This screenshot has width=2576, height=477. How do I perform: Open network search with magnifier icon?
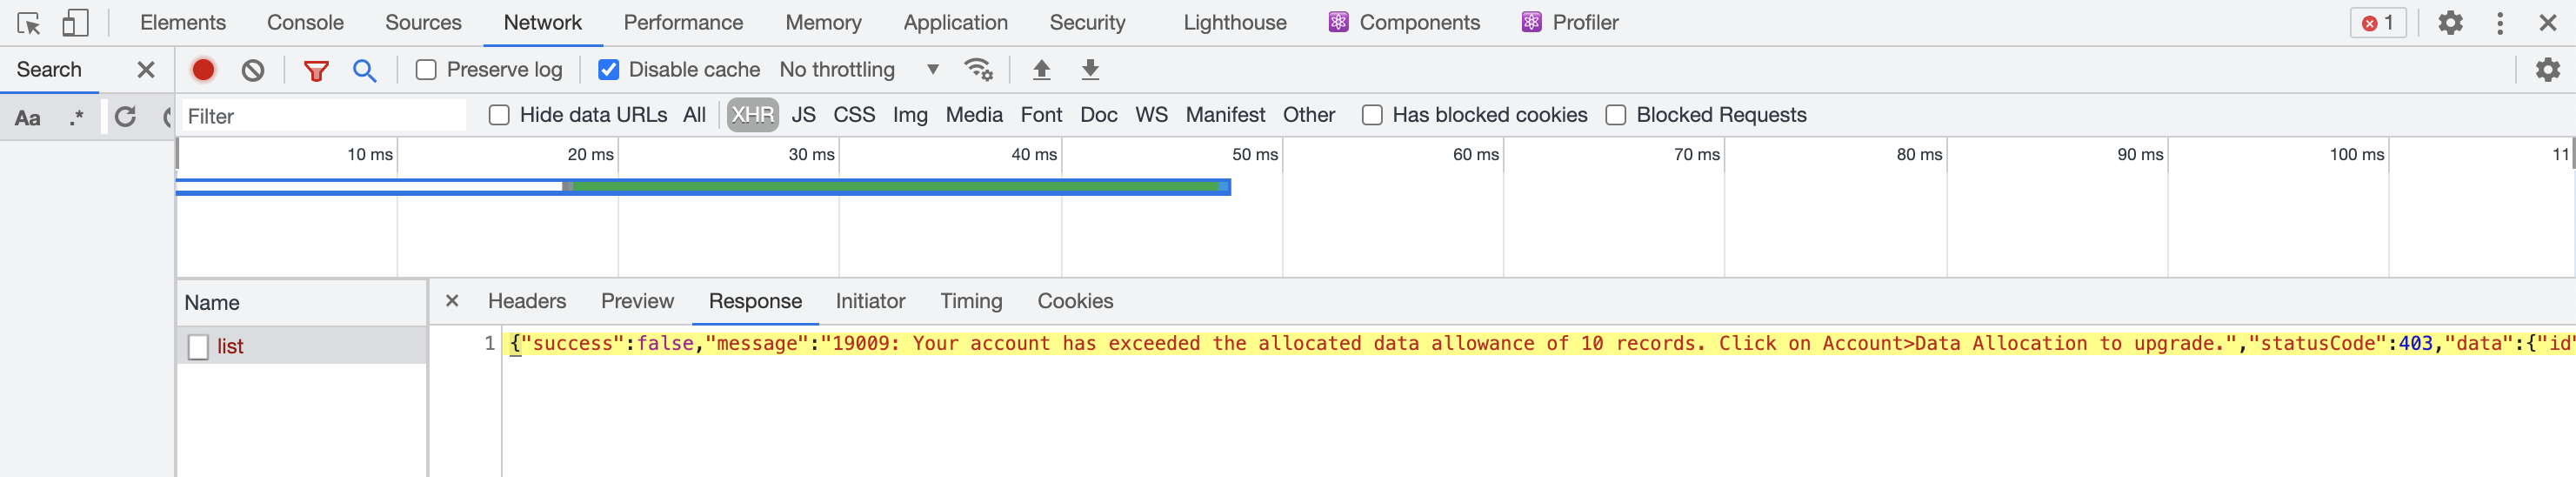[365, 70]
